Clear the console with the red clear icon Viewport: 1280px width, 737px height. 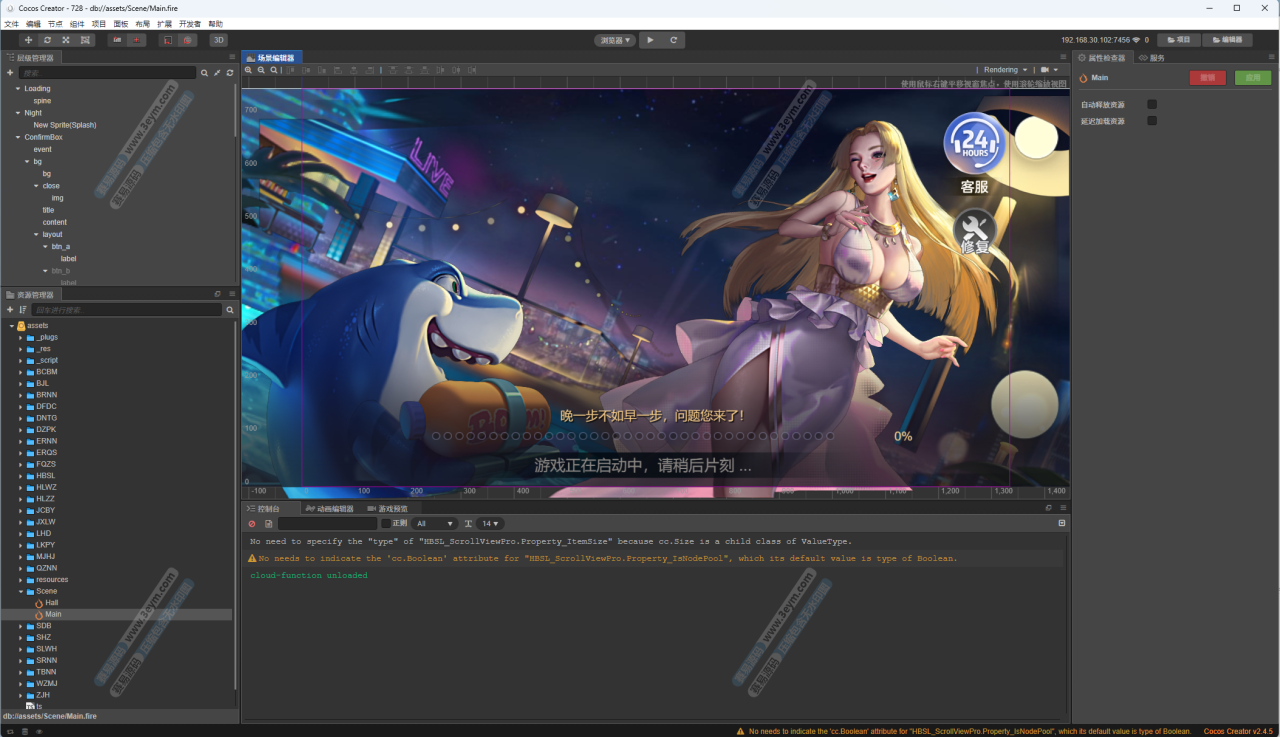(x=252, y=524)
